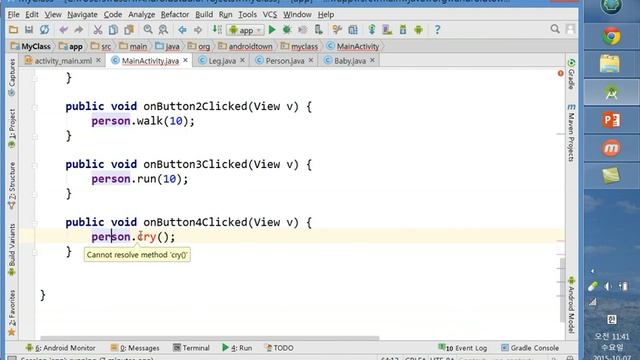Viewport: 640px width, 360px height.
Task: Open the TODO tool window
Action: coord(280,348)
